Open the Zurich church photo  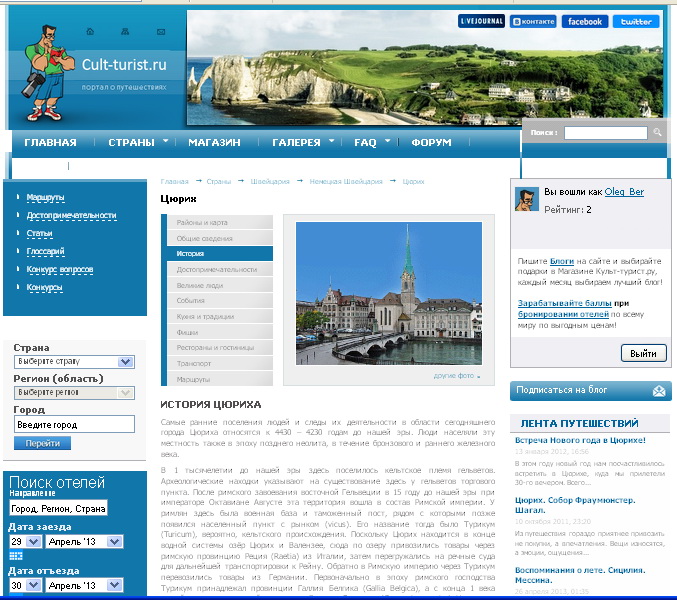click(x=389, y=294)
